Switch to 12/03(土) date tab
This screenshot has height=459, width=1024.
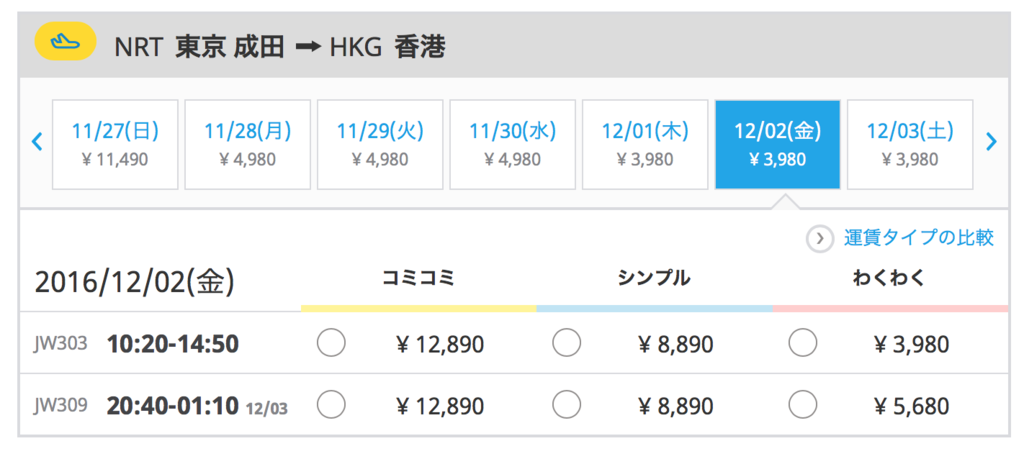910,144
